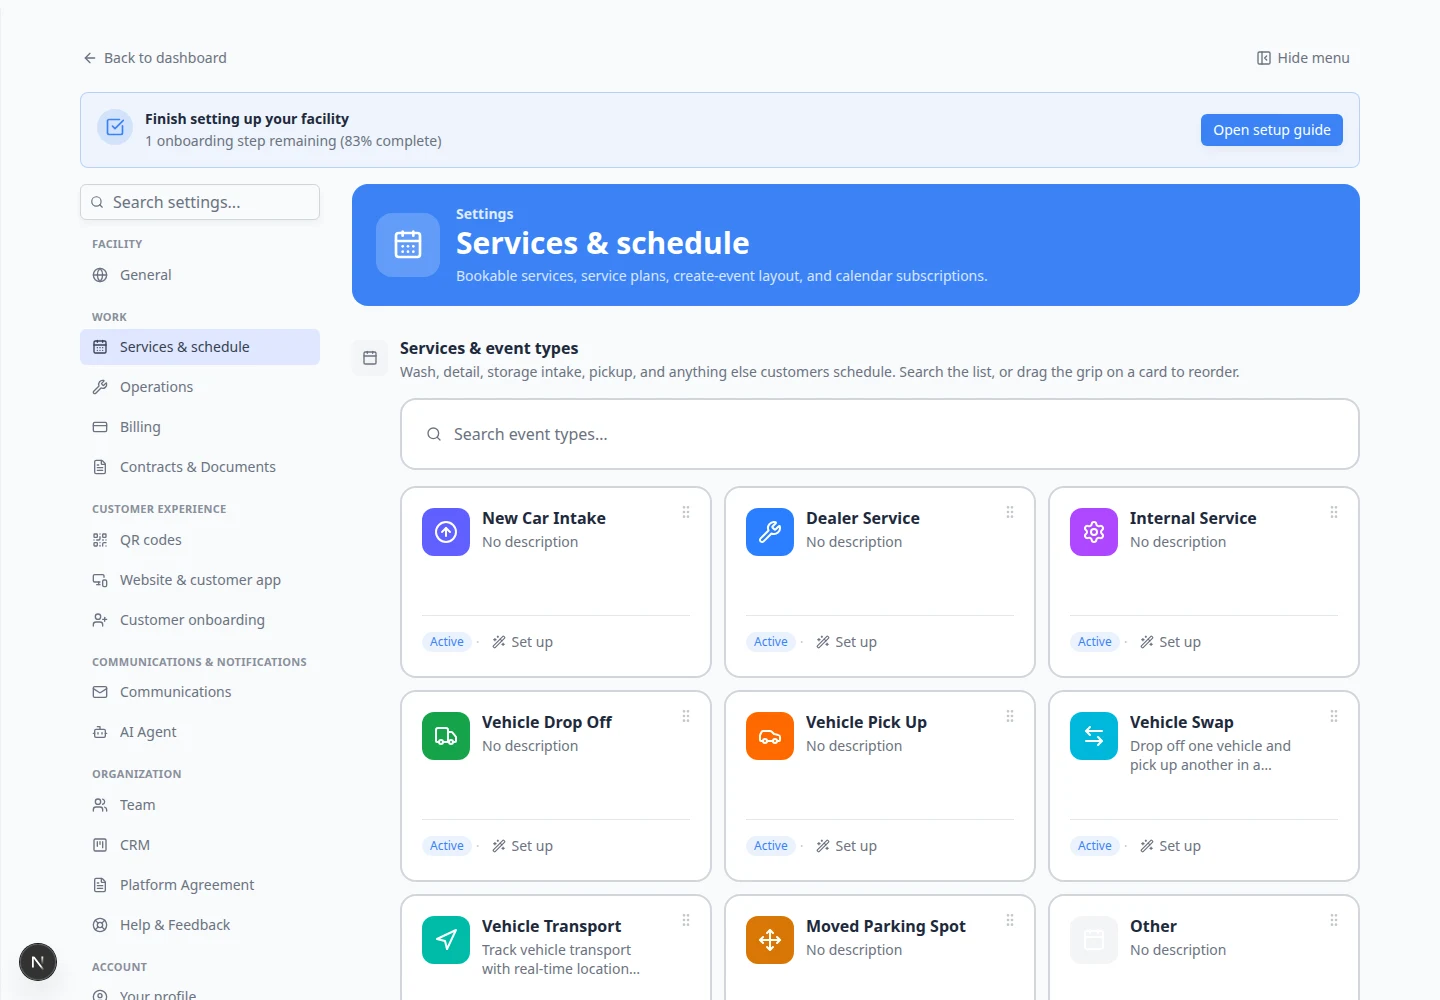Open Operations settings
This screenshot has width=1440, height=1000.
(200, 387)
